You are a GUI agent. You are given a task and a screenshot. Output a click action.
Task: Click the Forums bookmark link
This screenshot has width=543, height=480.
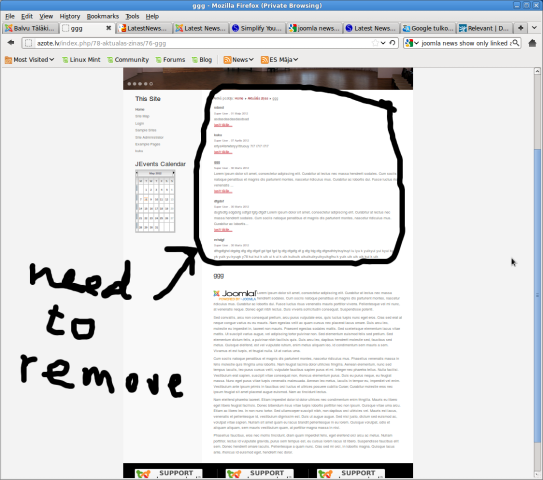click(170, 60)
